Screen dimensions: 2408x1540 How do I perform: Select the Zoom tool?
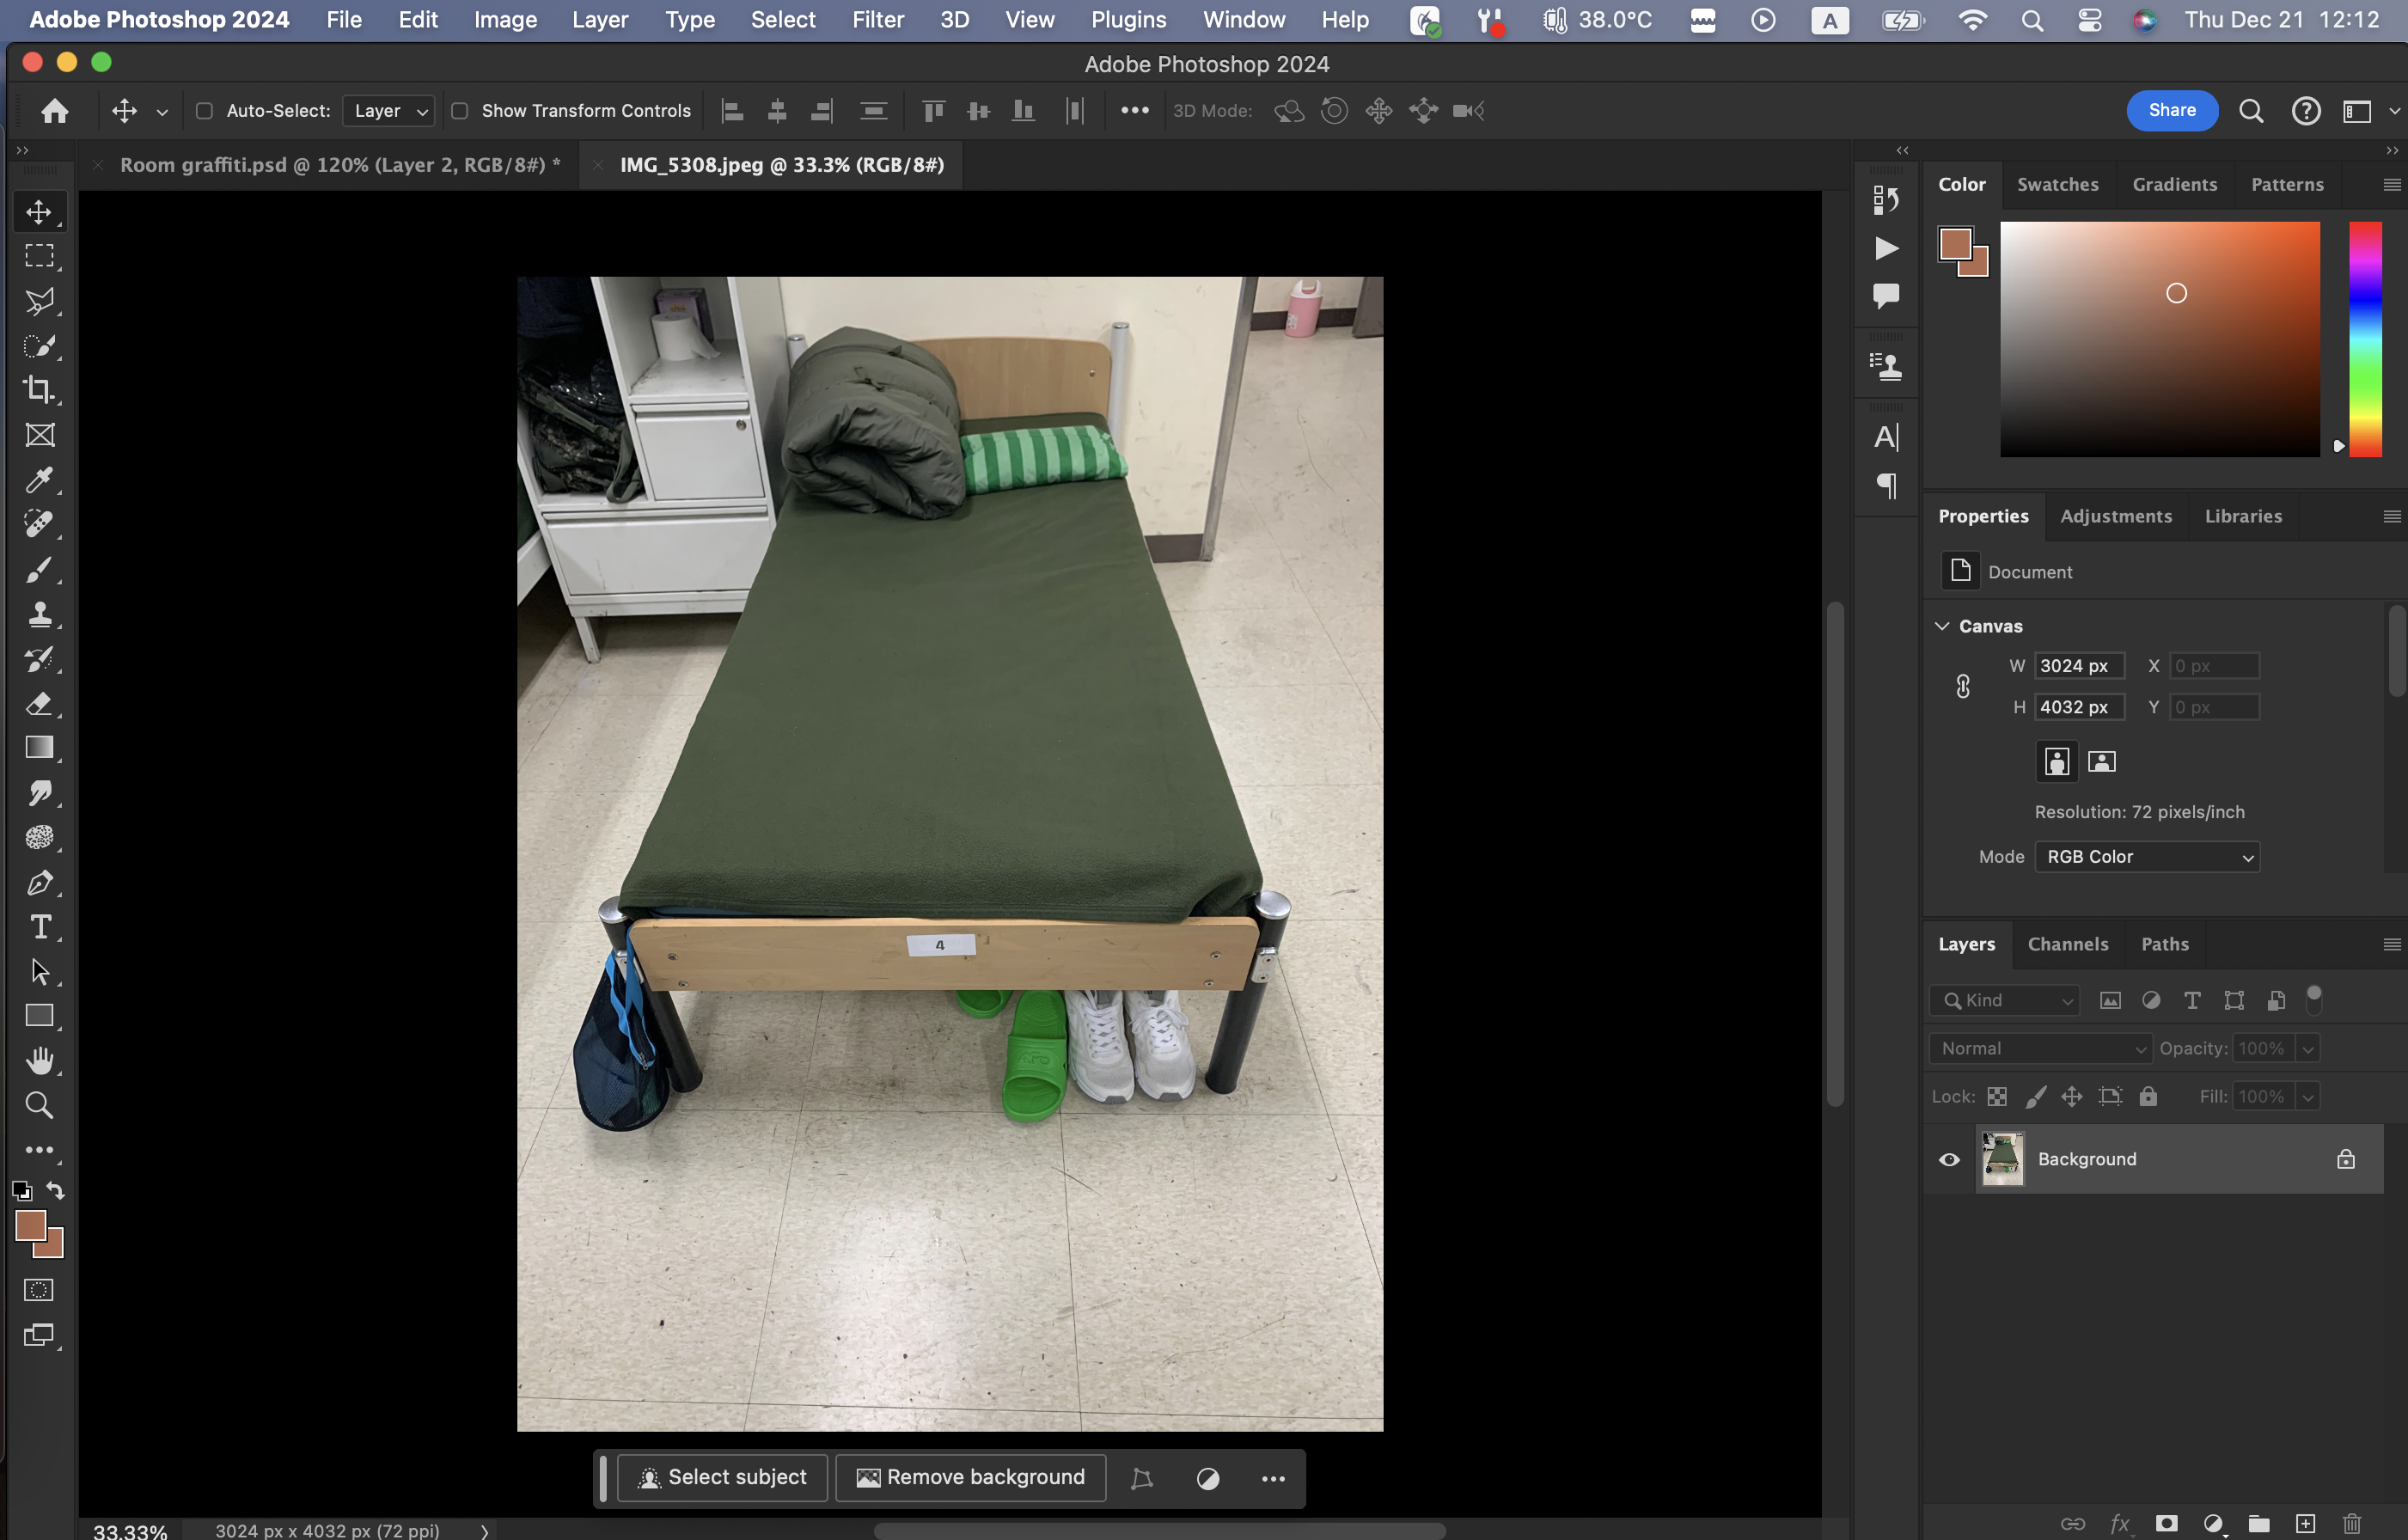tap(39, 1105)
